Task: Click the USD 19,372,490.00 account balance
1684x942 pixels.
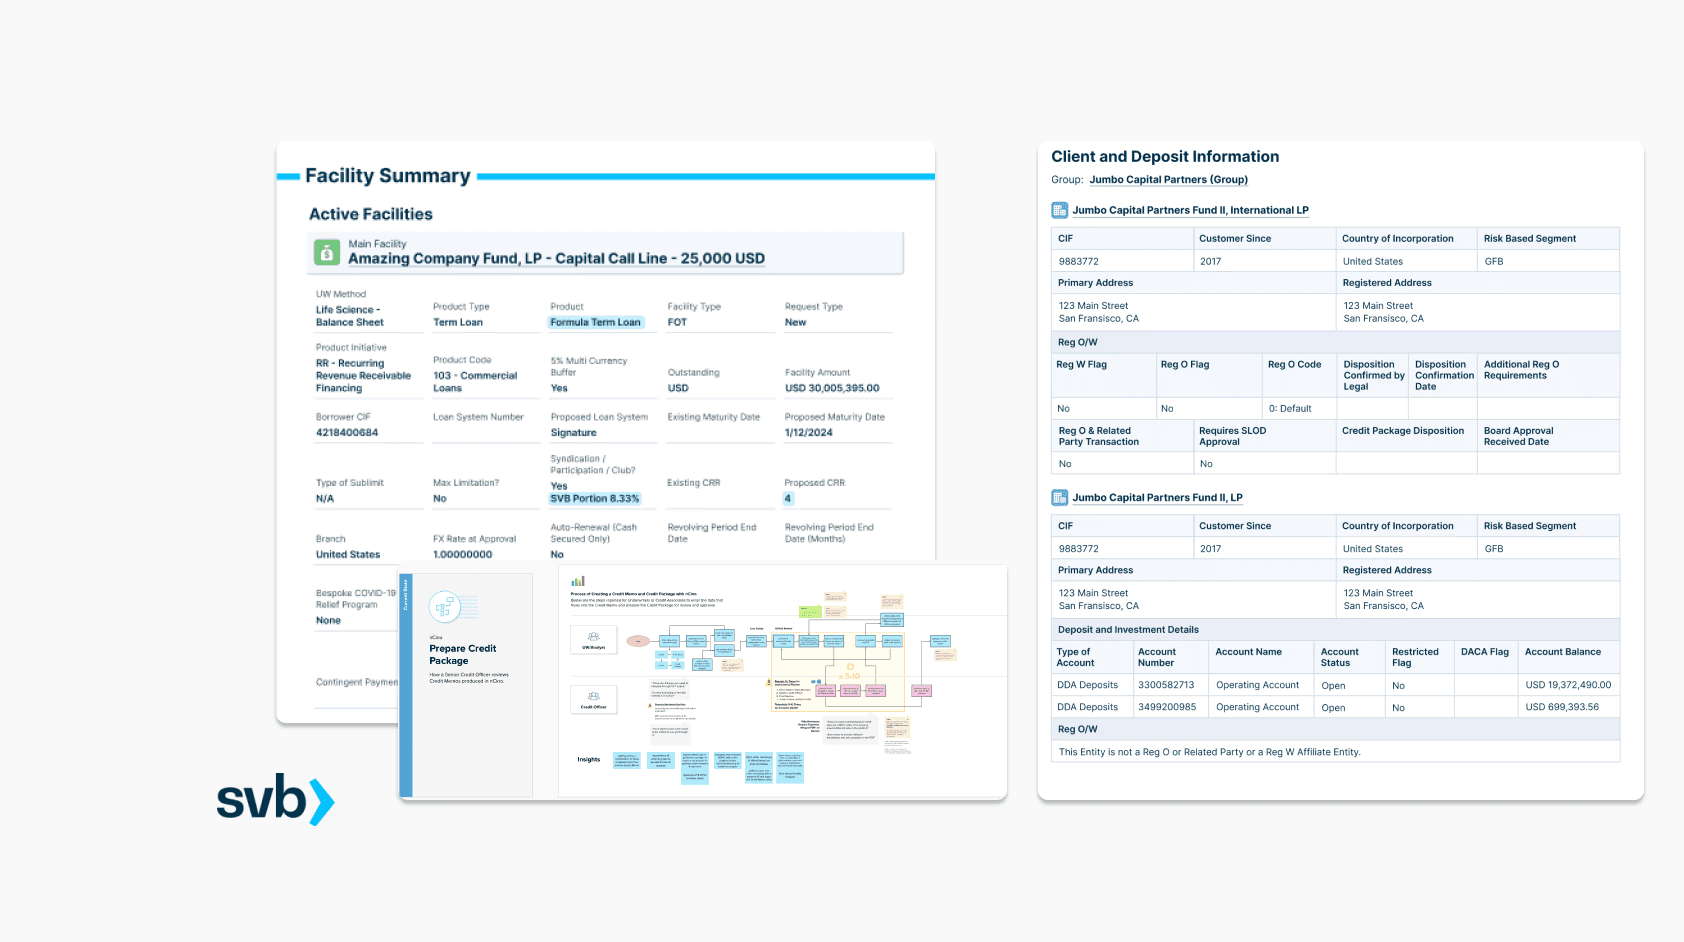Action: pyautogui.click(x=1568, y=685)
